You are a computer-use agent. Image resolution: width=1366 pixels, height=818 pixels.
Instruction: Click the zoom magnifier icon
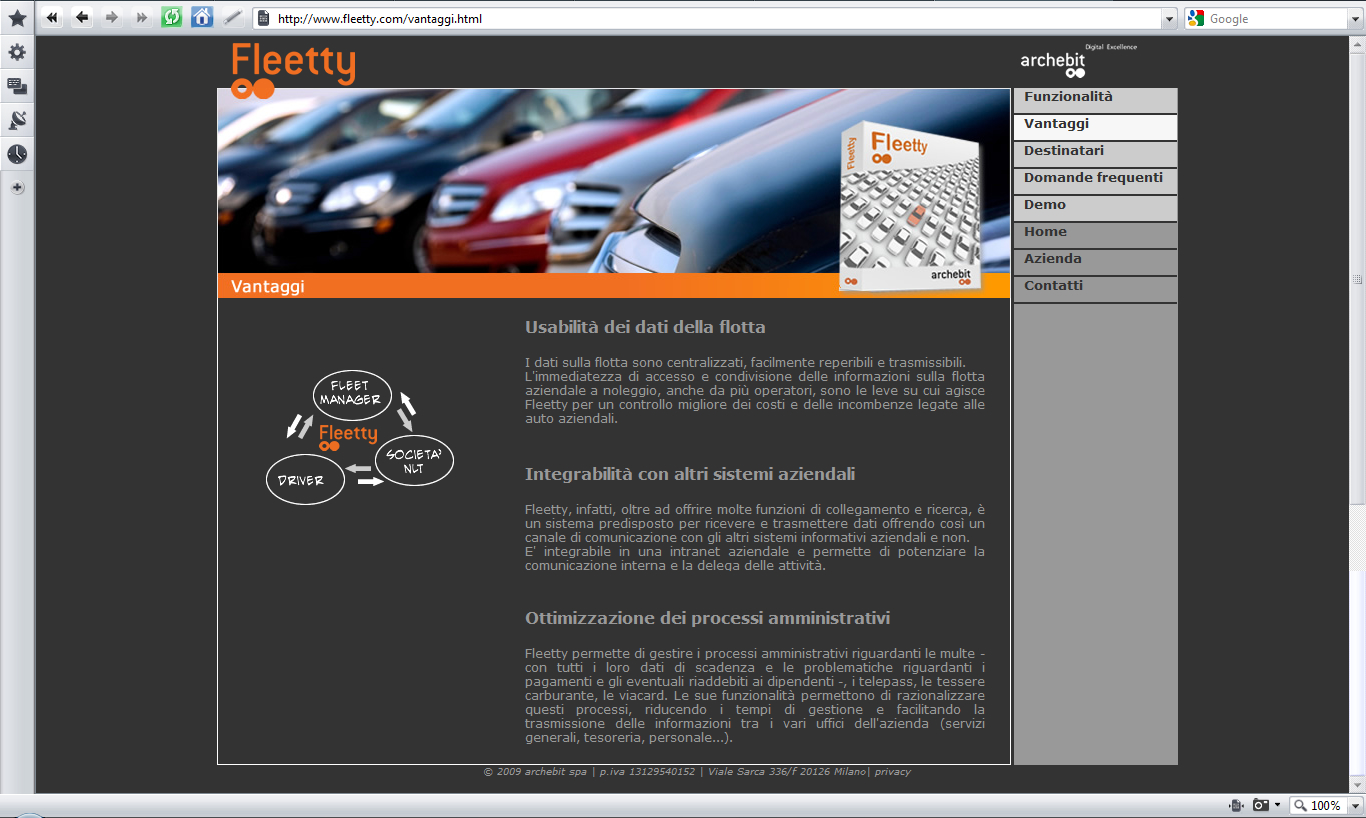(x=1299, y=805)
